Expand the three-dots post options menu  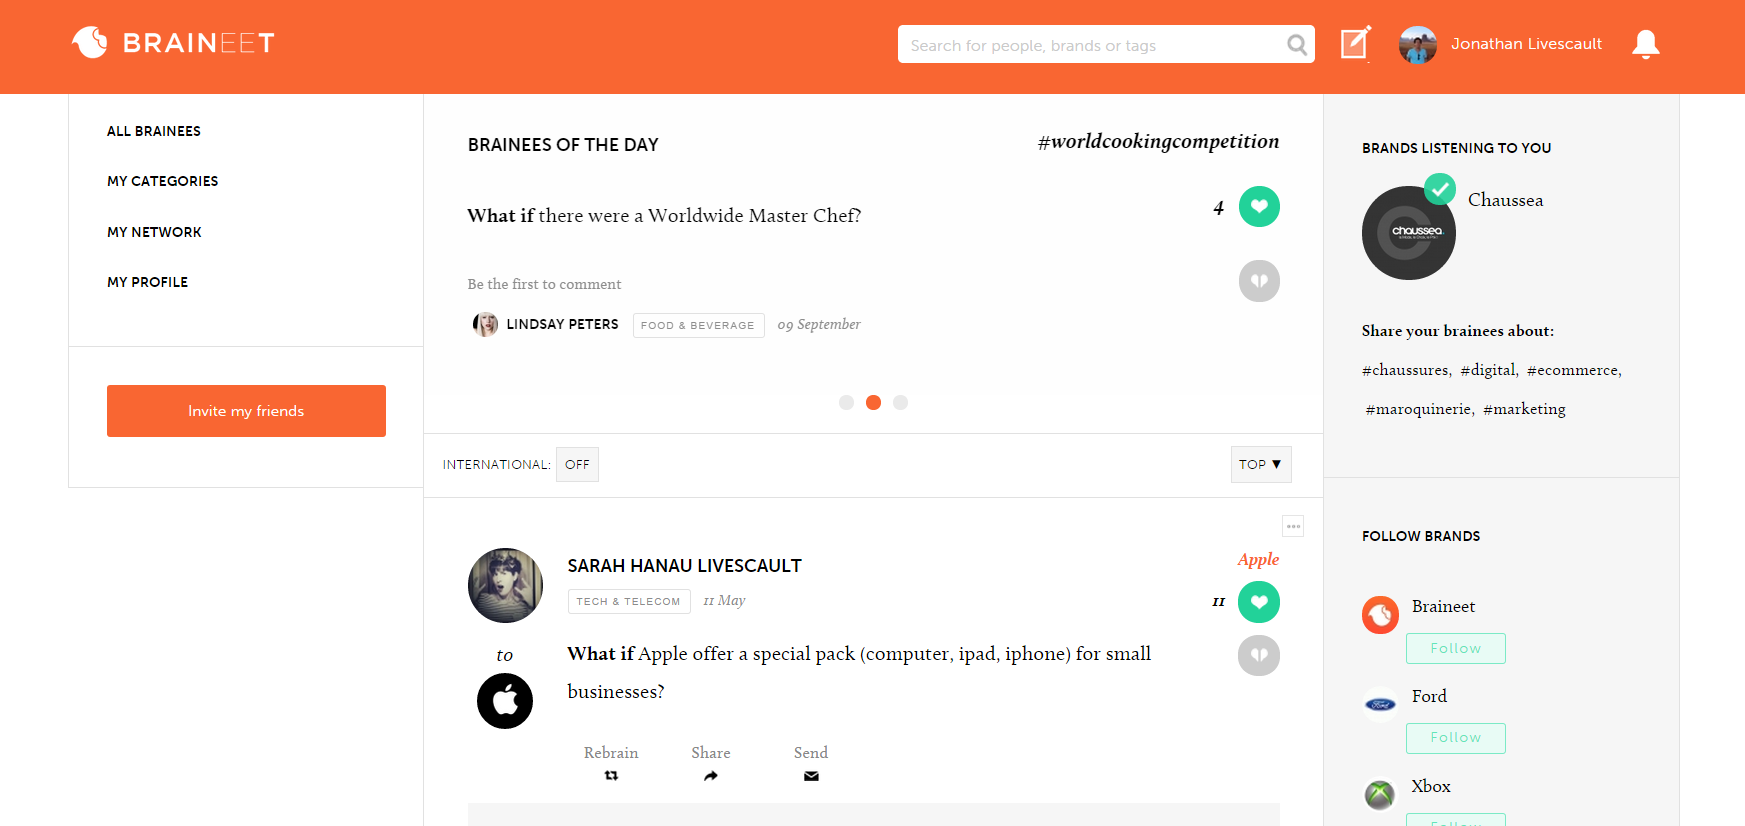coord(1293,526)
